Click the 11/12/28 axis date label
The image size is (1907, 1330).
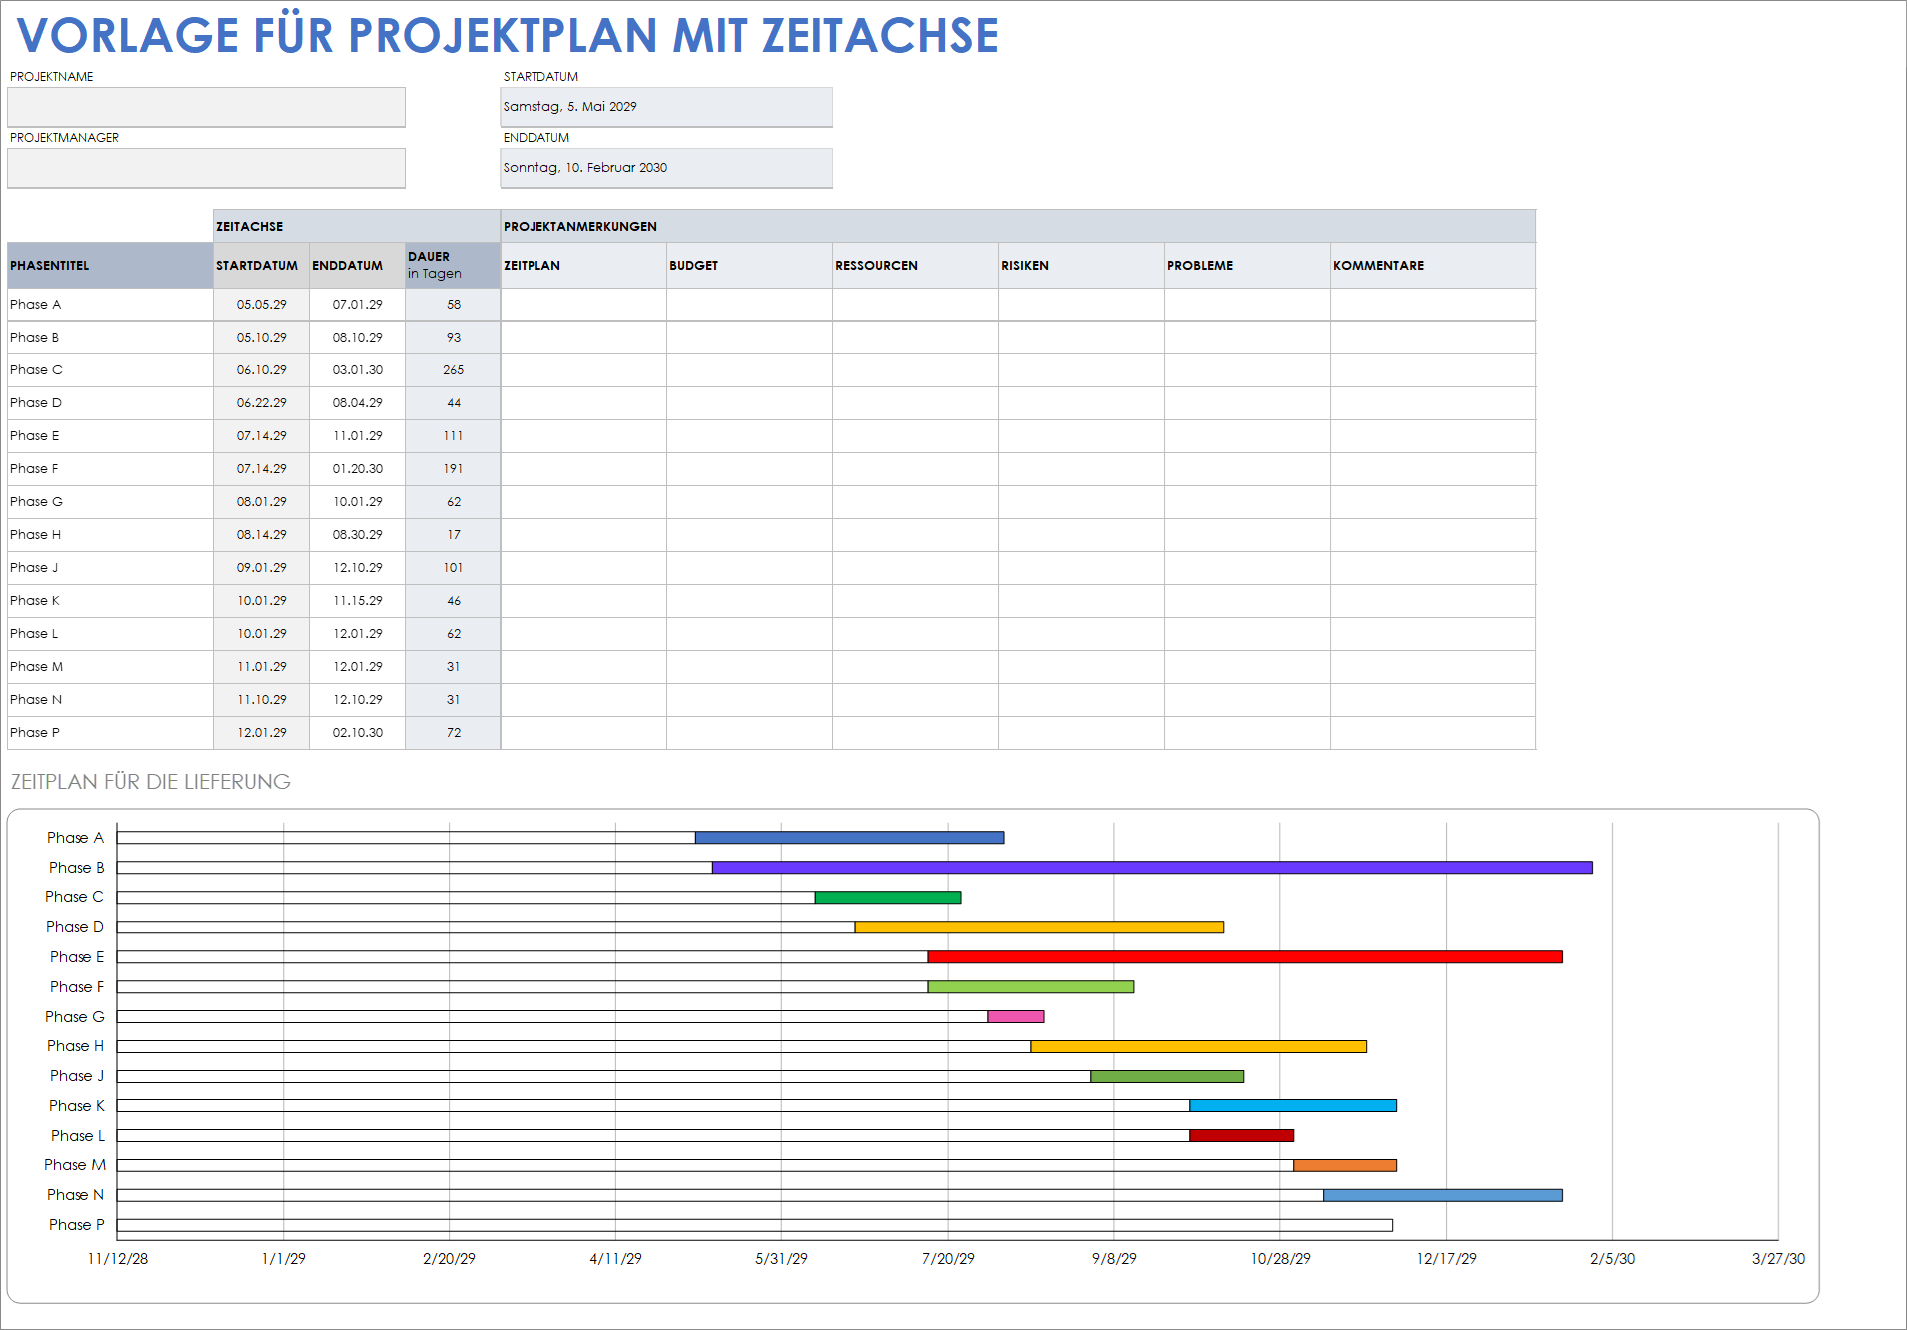tap(118, 1259)
